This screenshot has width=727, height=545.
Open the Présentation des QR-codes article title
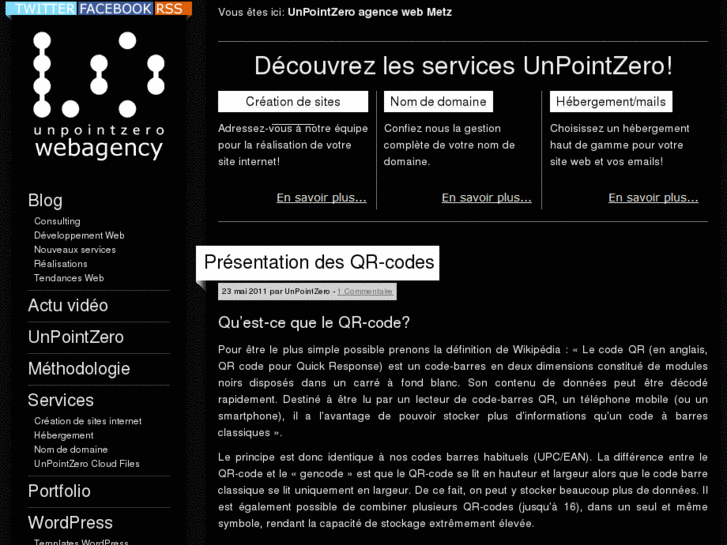[319, 263]
